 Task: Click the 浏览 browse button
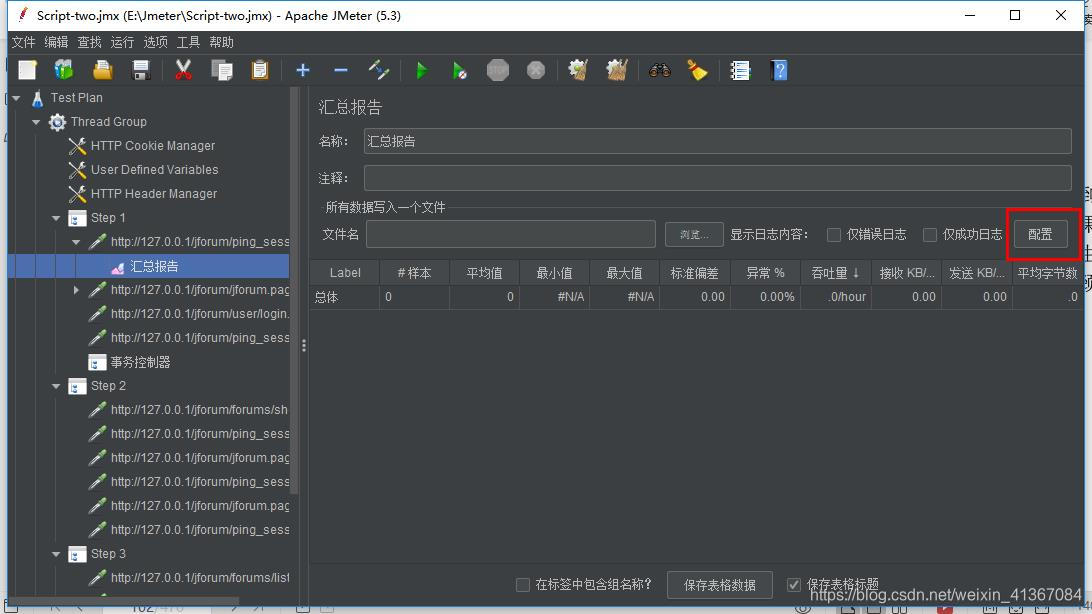click(694, 235)
